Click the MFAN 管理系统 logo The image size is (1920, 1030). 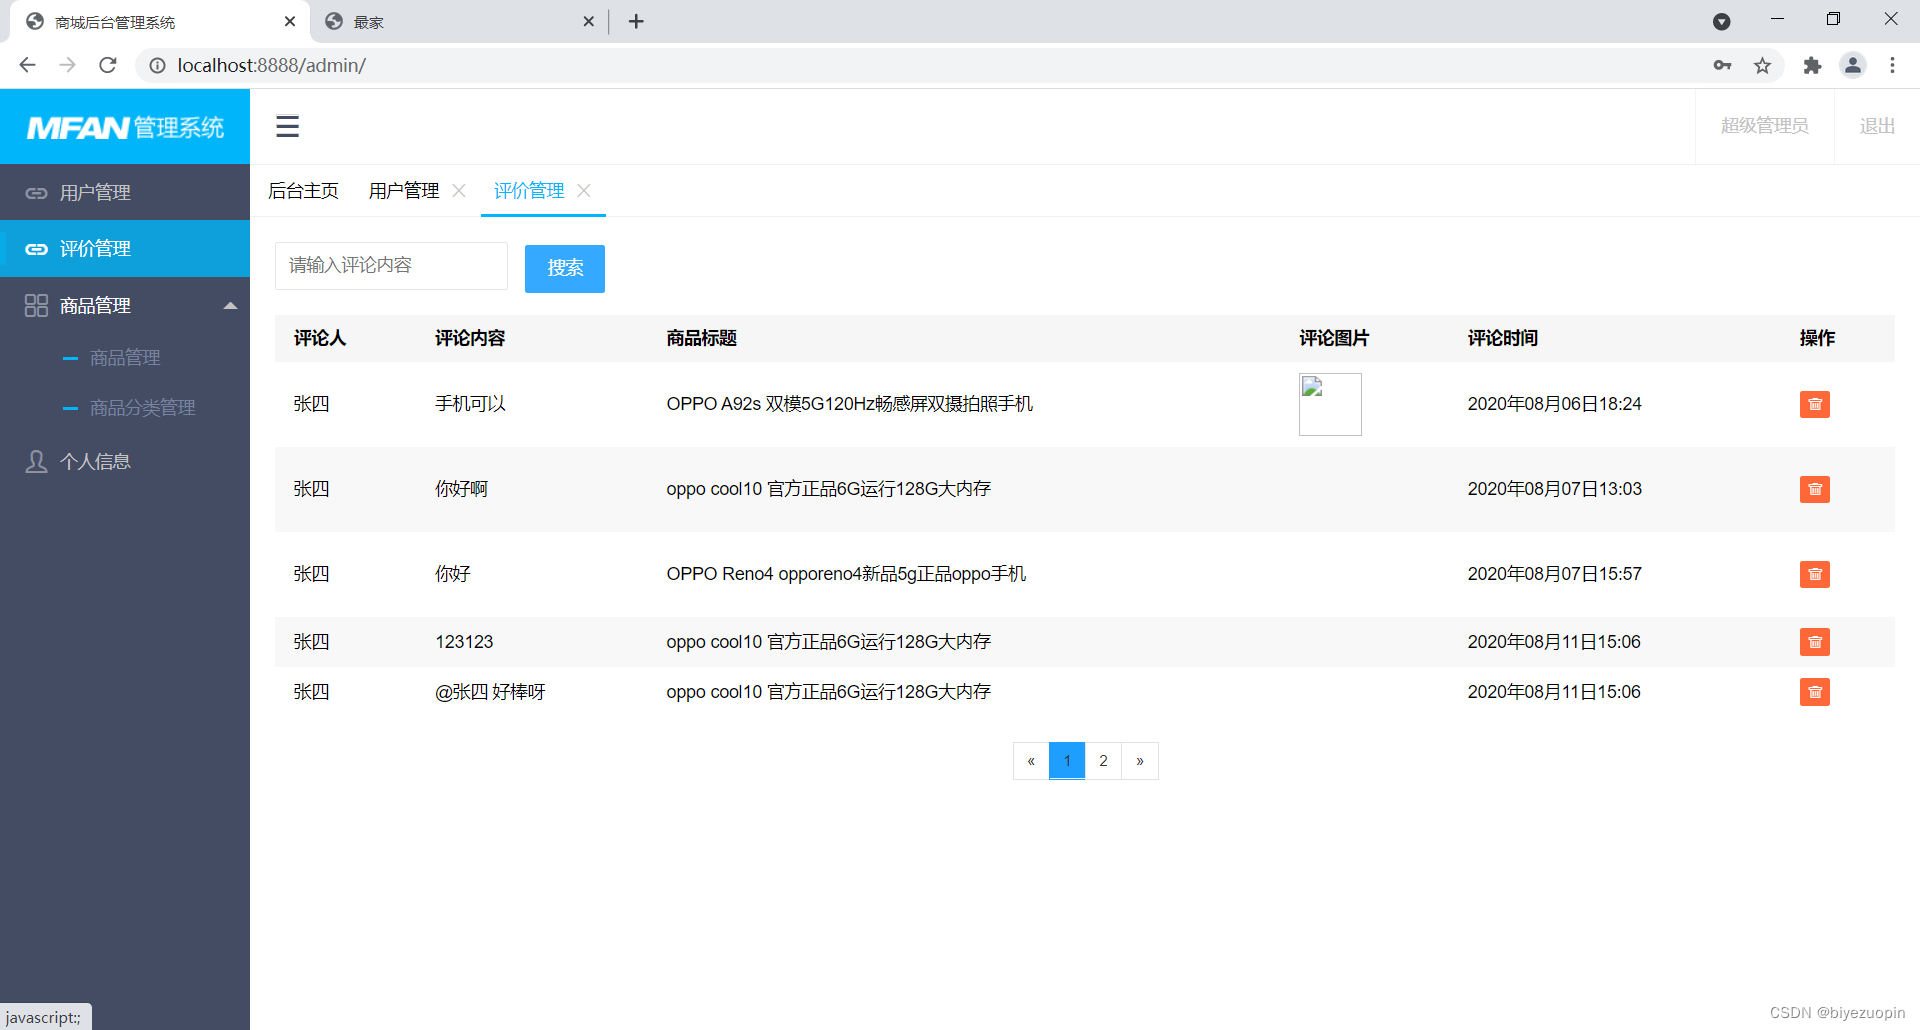[x=125, y=127]
